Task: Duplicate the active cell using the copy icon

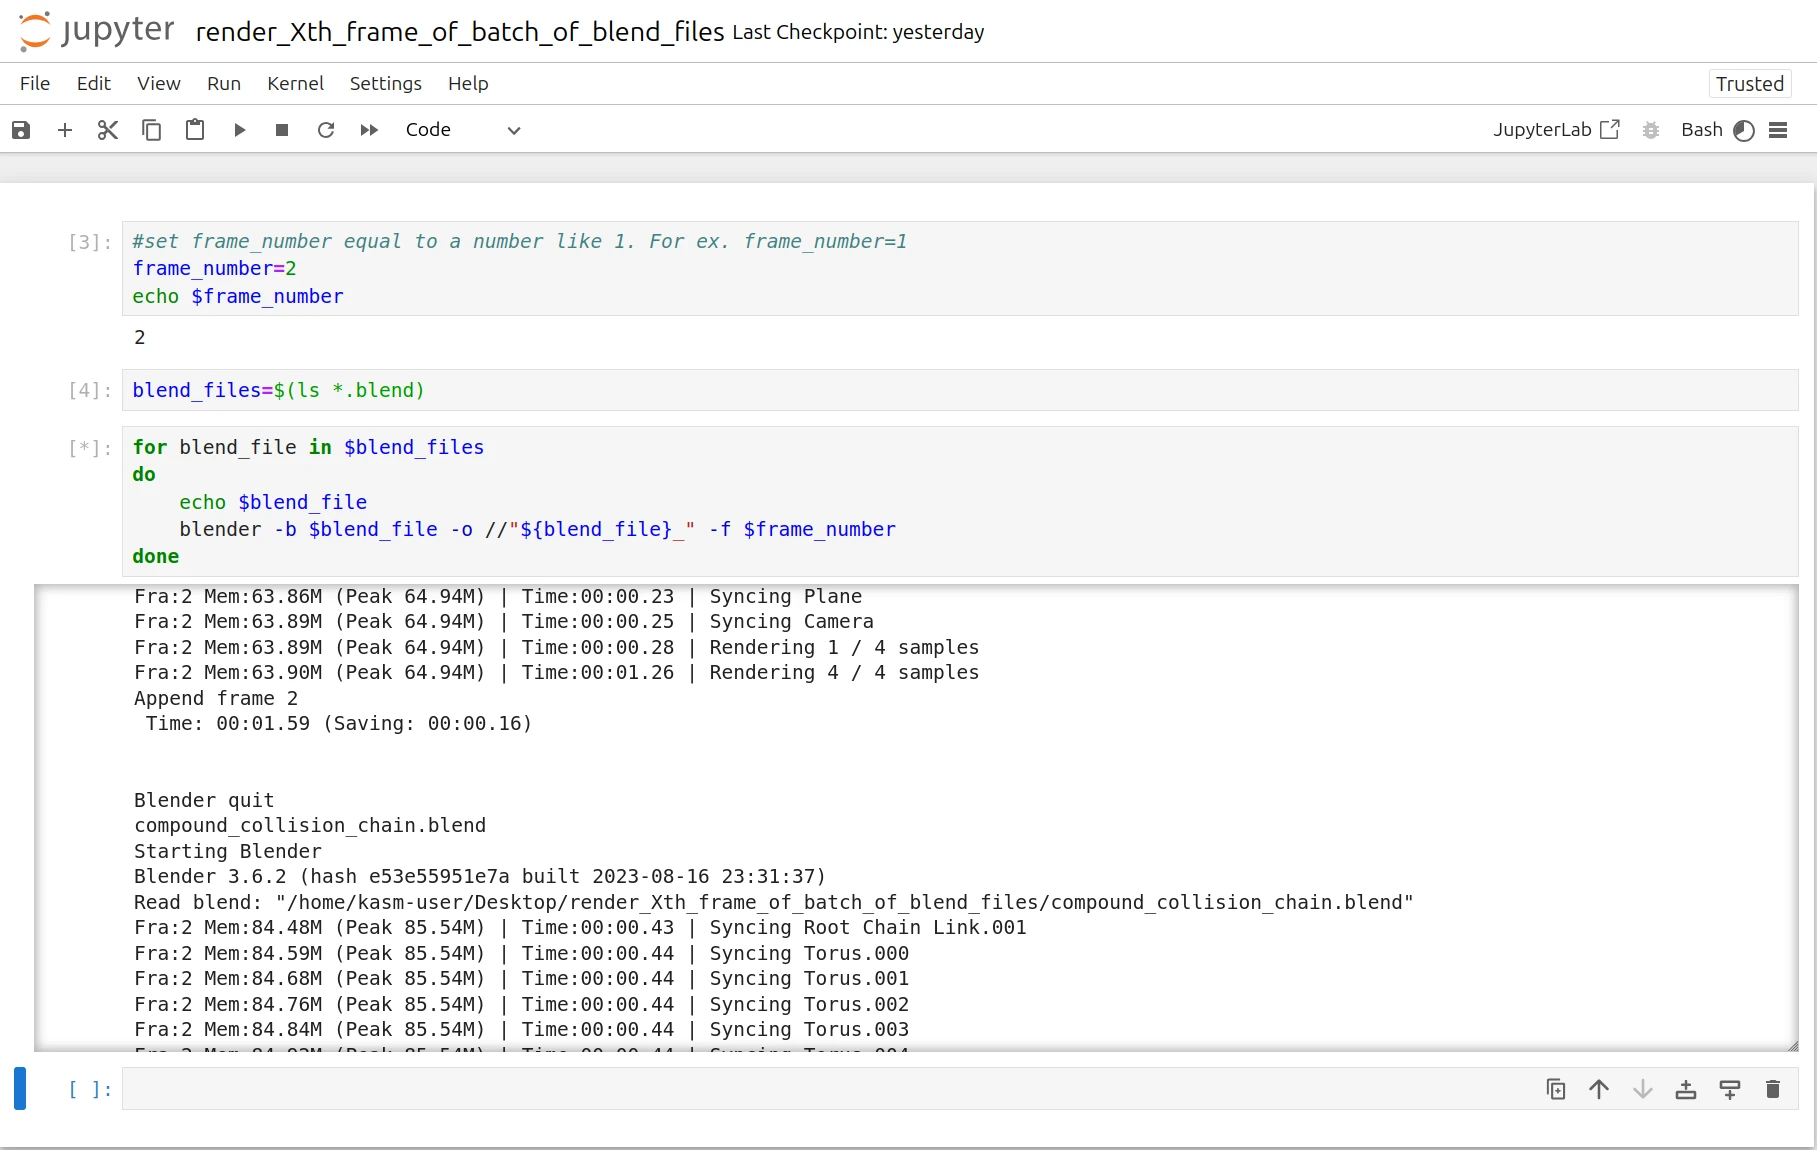Action: pyautogui.click(x=1556, y=1089)
